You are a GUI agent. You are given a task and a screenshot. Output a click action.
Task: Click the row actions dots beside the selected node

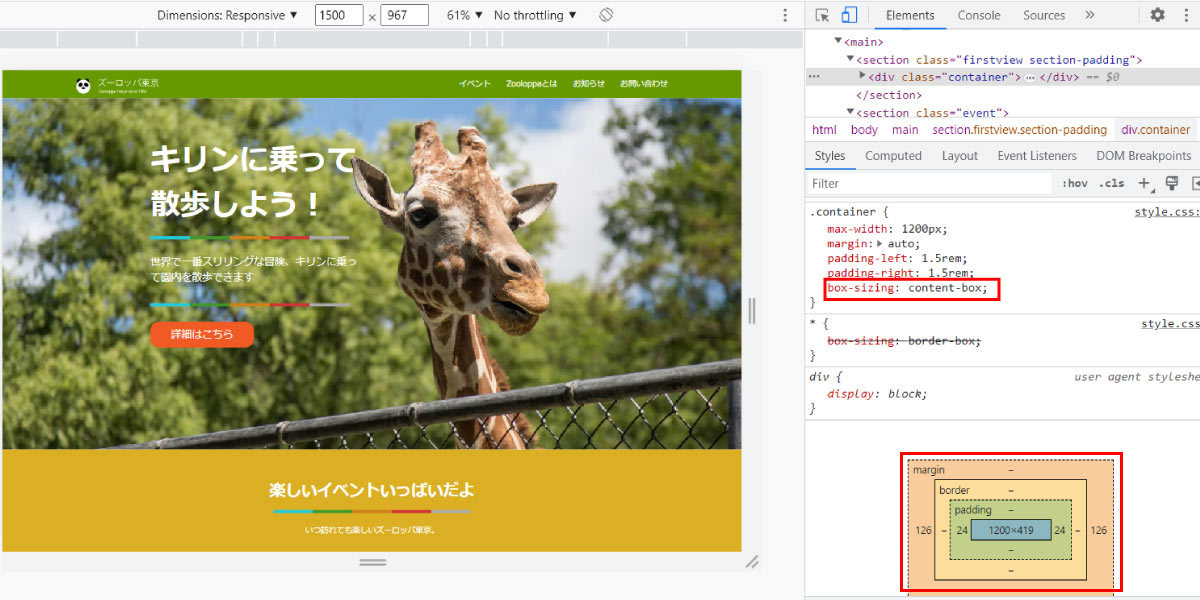point(814,77)
